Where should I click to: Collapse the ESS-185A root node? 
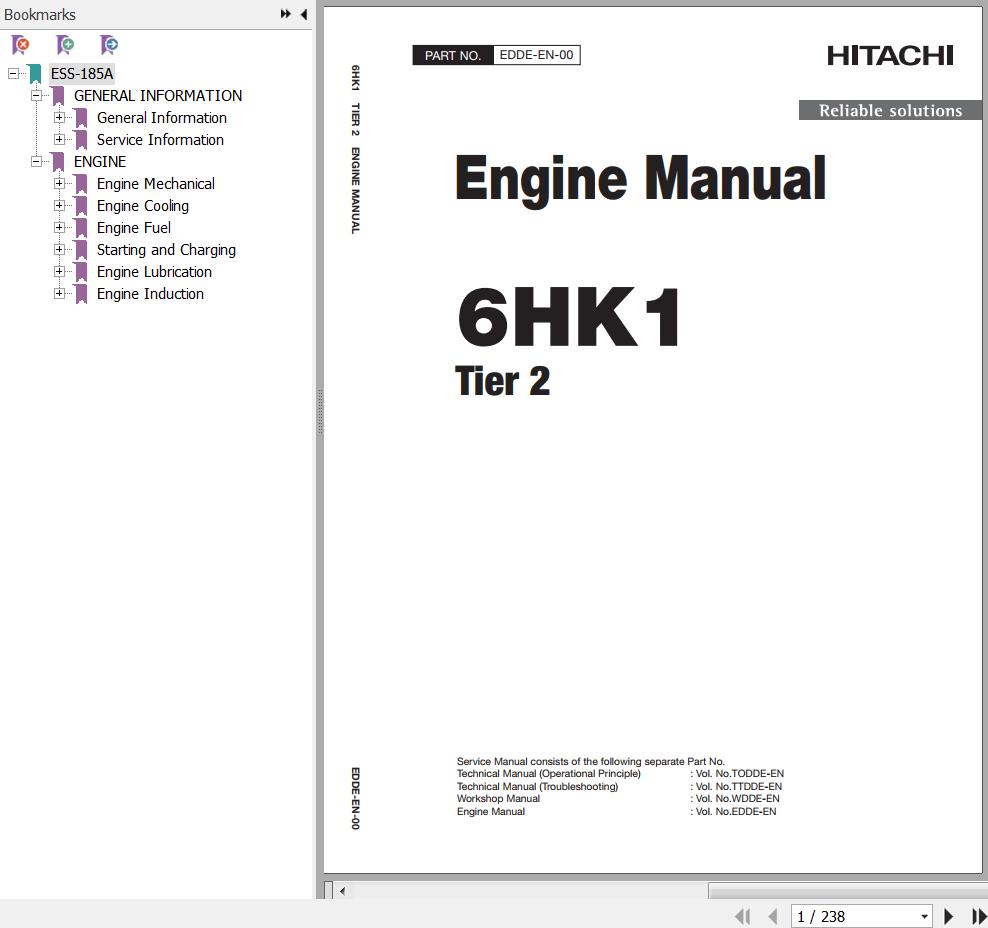pos(13,73)
